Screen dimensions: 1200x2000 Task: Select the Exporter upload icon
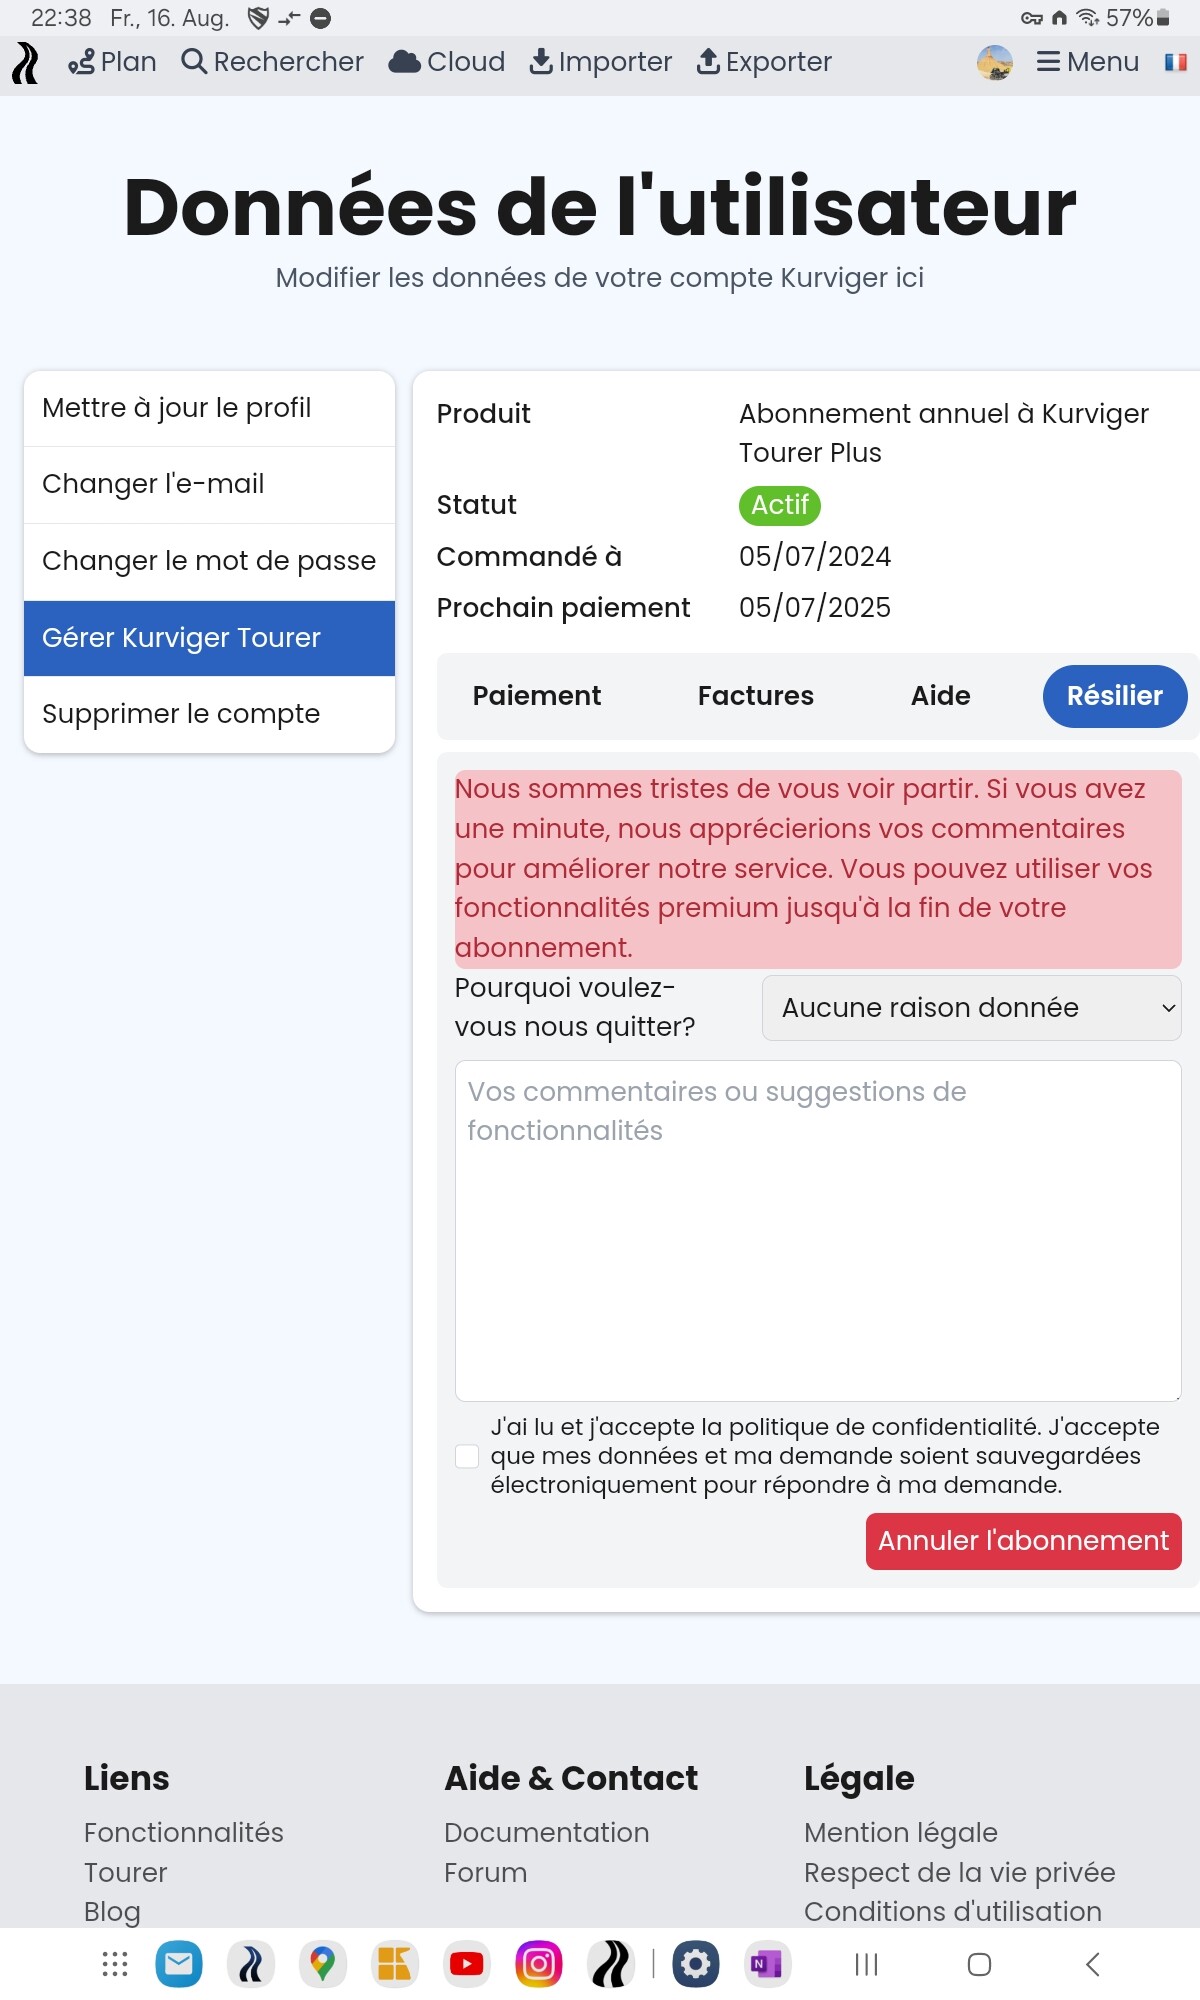(x=708, y=61)
